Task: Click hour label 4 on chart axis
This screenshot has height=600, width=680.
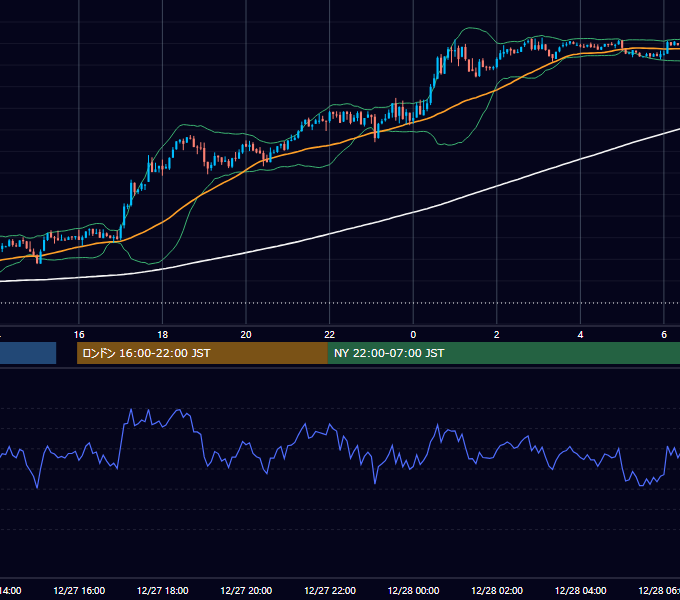Action: click(580, 335)
